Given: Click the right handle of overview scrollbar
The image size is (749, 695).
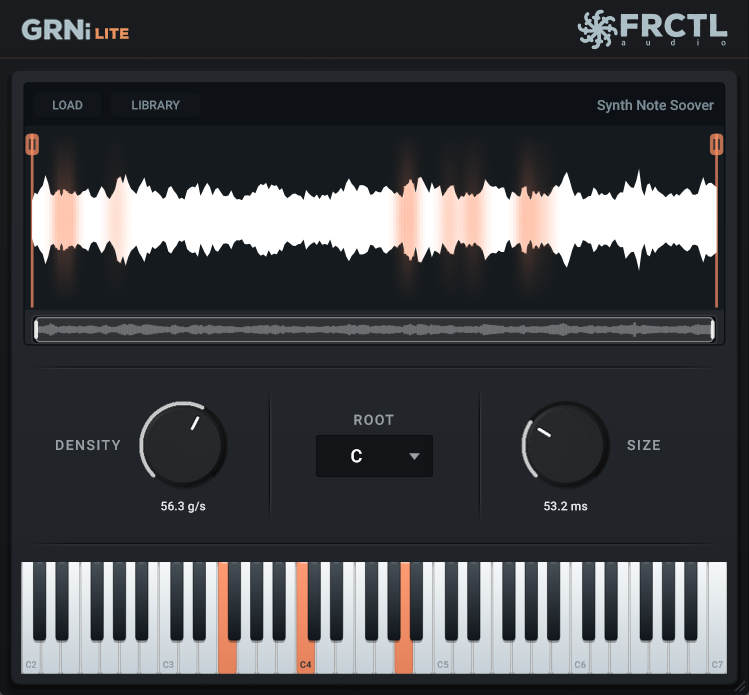Looking at the screenshot, I should pyautogui.click(x=712, y=329).
